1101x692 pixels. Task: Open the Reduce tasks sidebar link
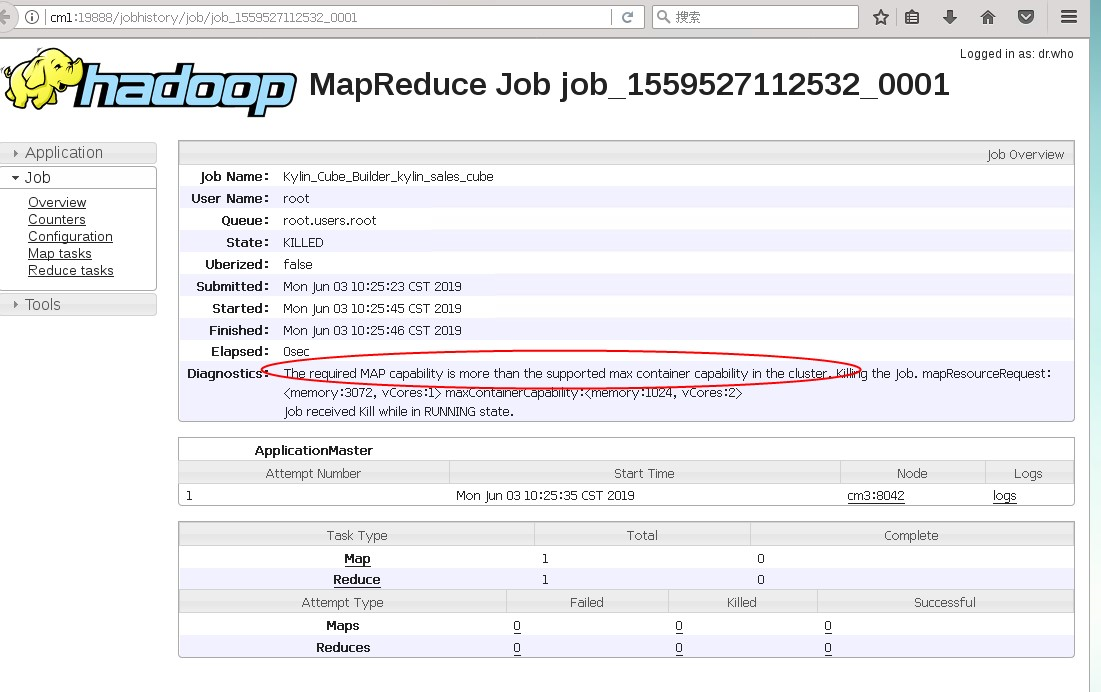(x=71, y=270)
